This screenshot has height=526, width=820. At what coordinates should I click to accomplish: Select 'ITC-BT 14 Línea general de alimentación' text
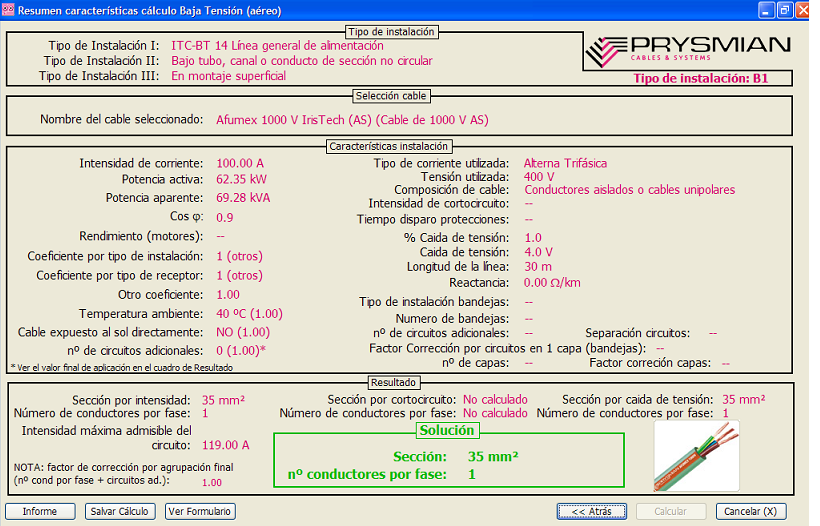click(277, 46)
